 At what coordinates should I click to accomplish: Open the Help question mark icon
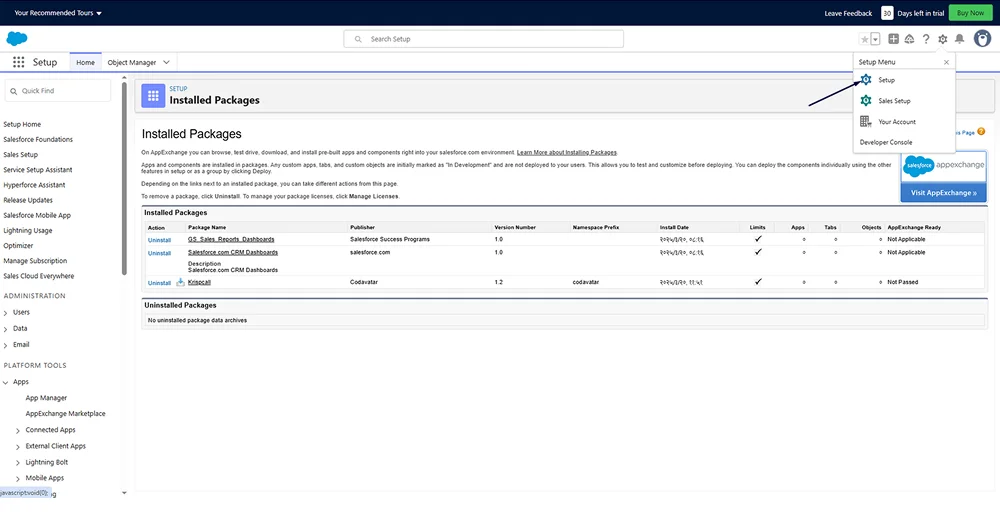(x=926, y=39)
